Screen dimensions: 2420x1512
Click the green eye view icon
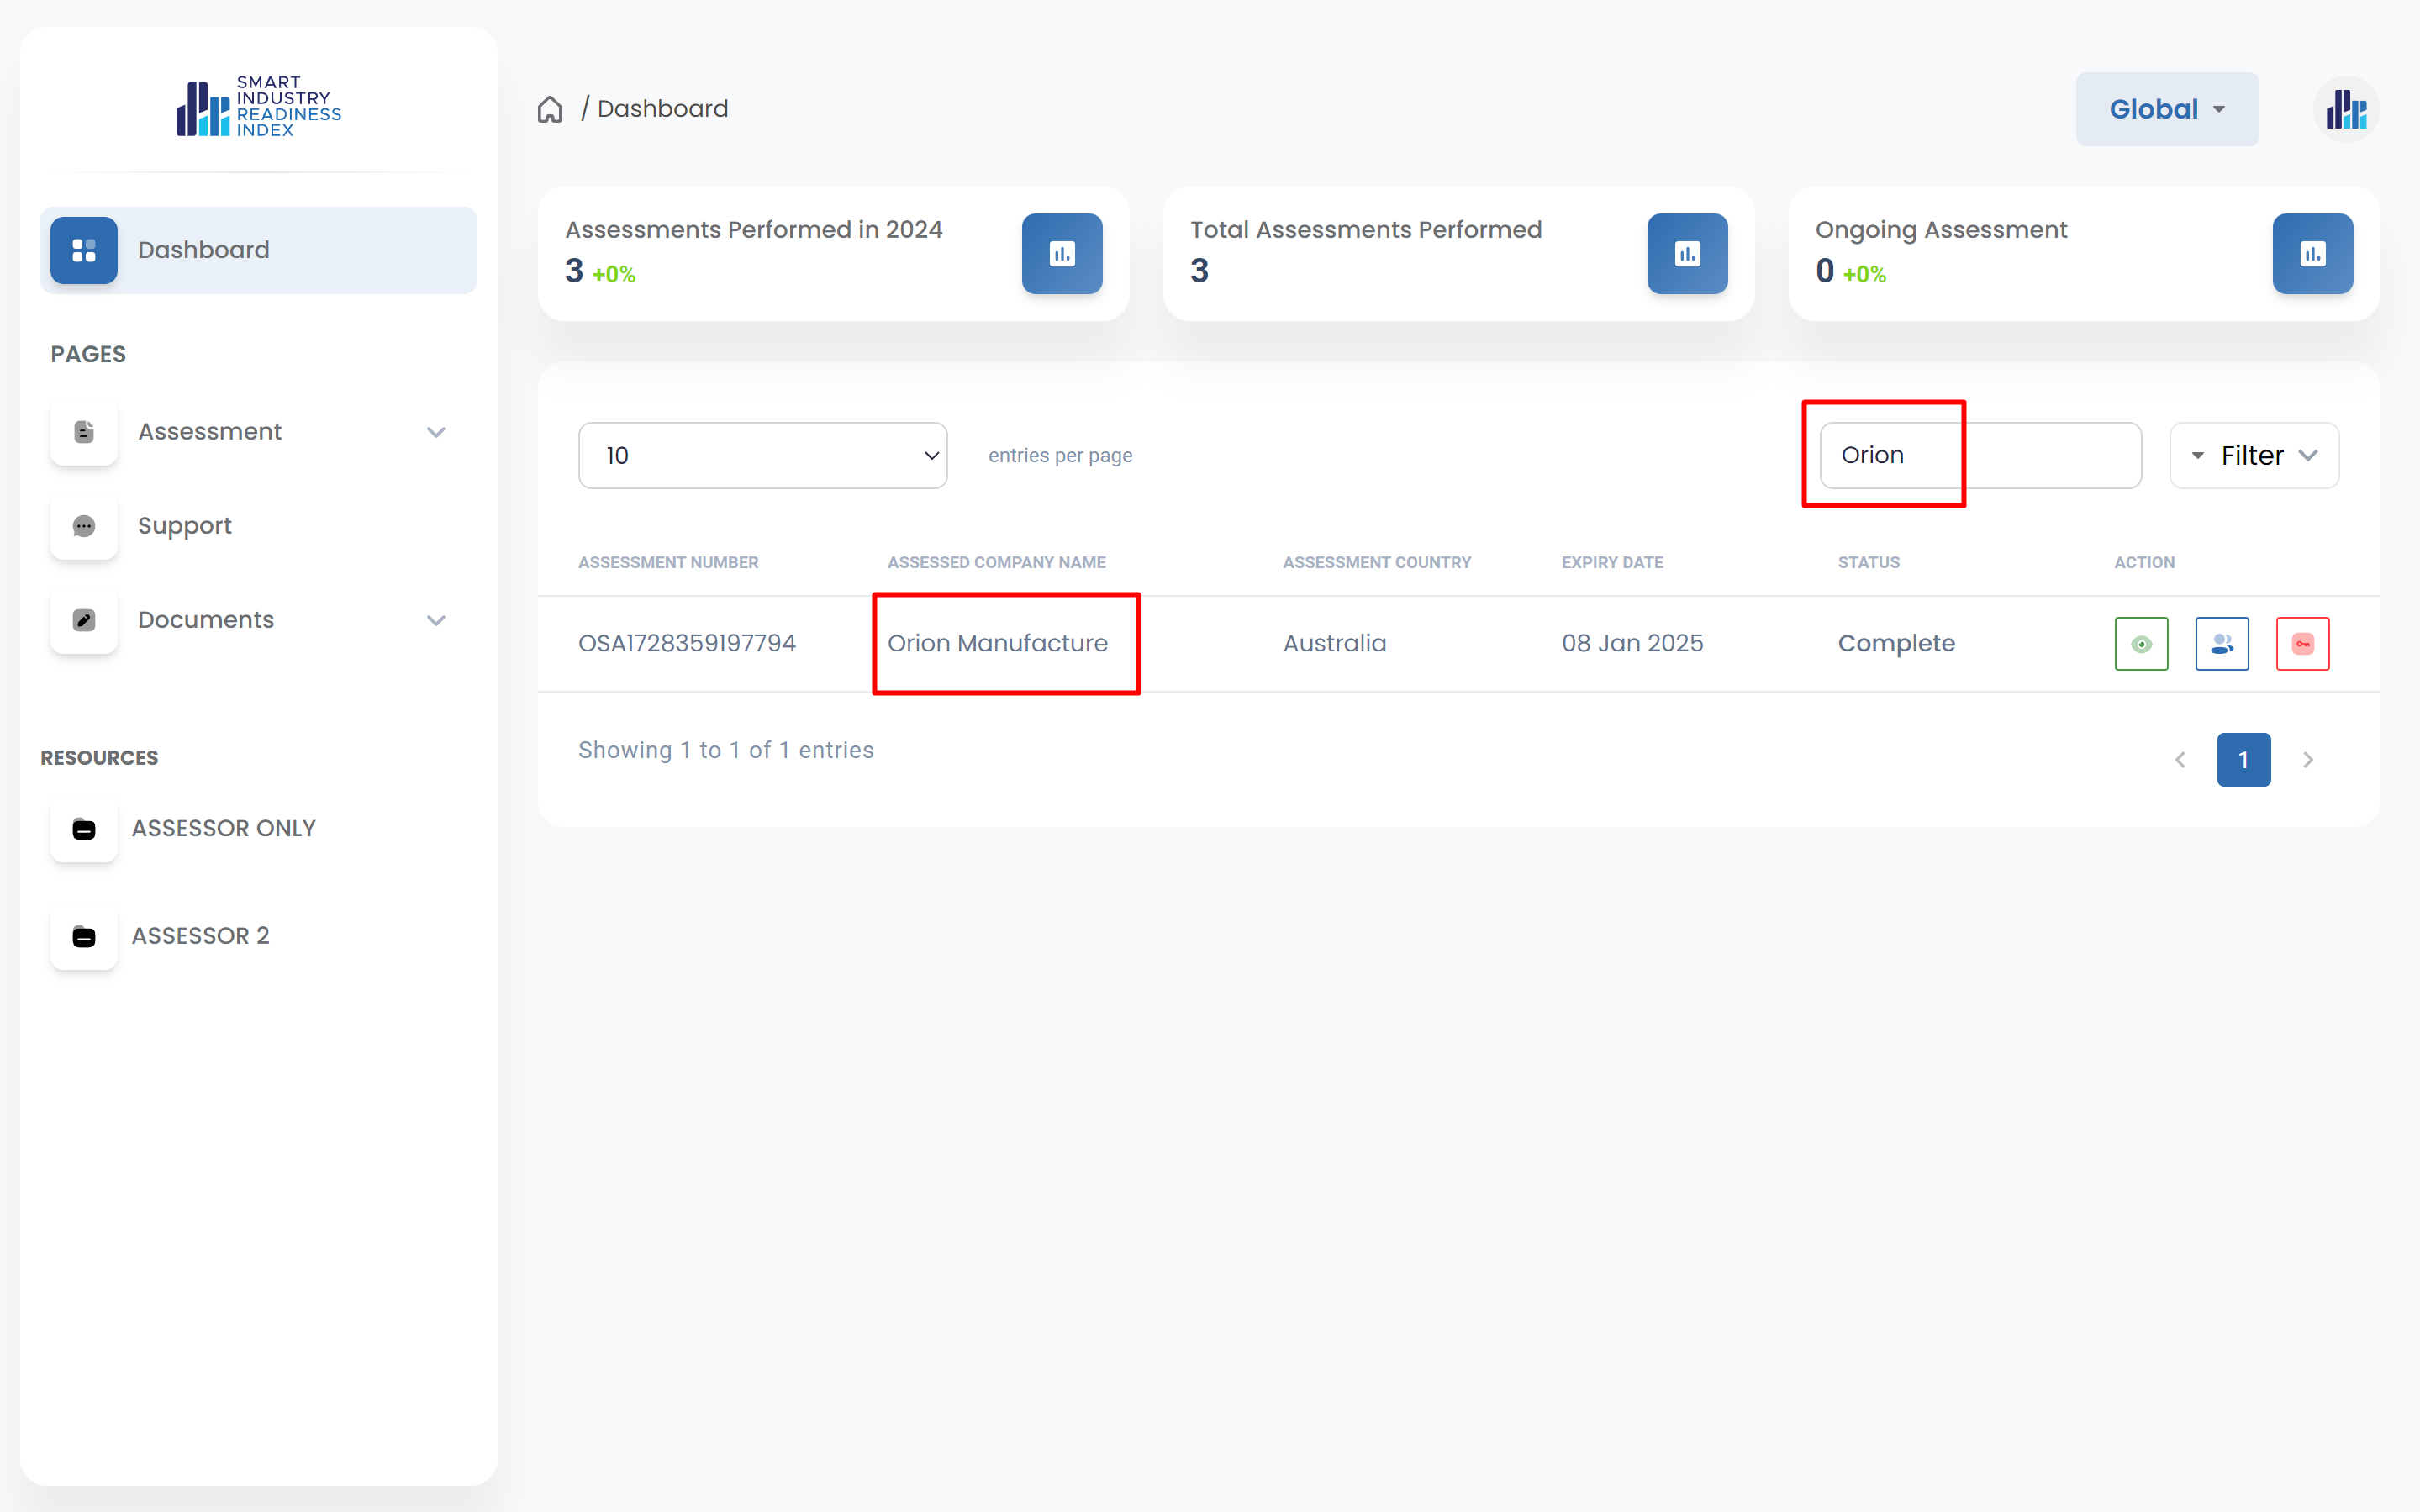tap(2141, 644)
